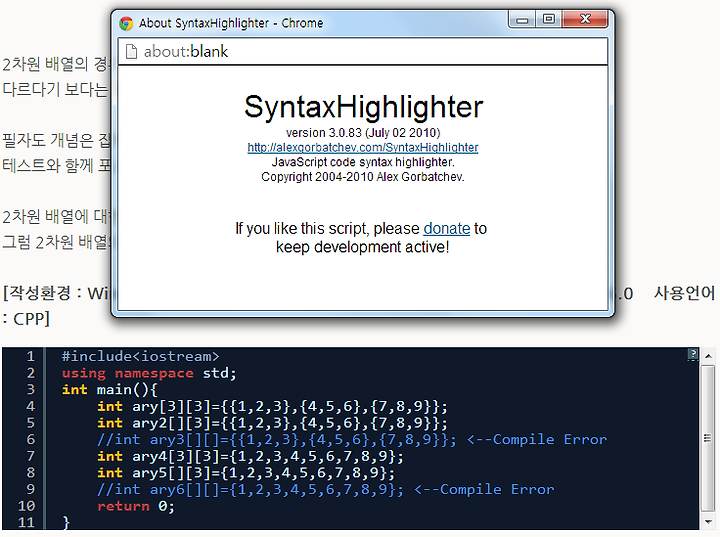Screen dimensions: 720x537
Task: Click the code block vertical scrollbar thumb
Action: click(x=708, y=438)
